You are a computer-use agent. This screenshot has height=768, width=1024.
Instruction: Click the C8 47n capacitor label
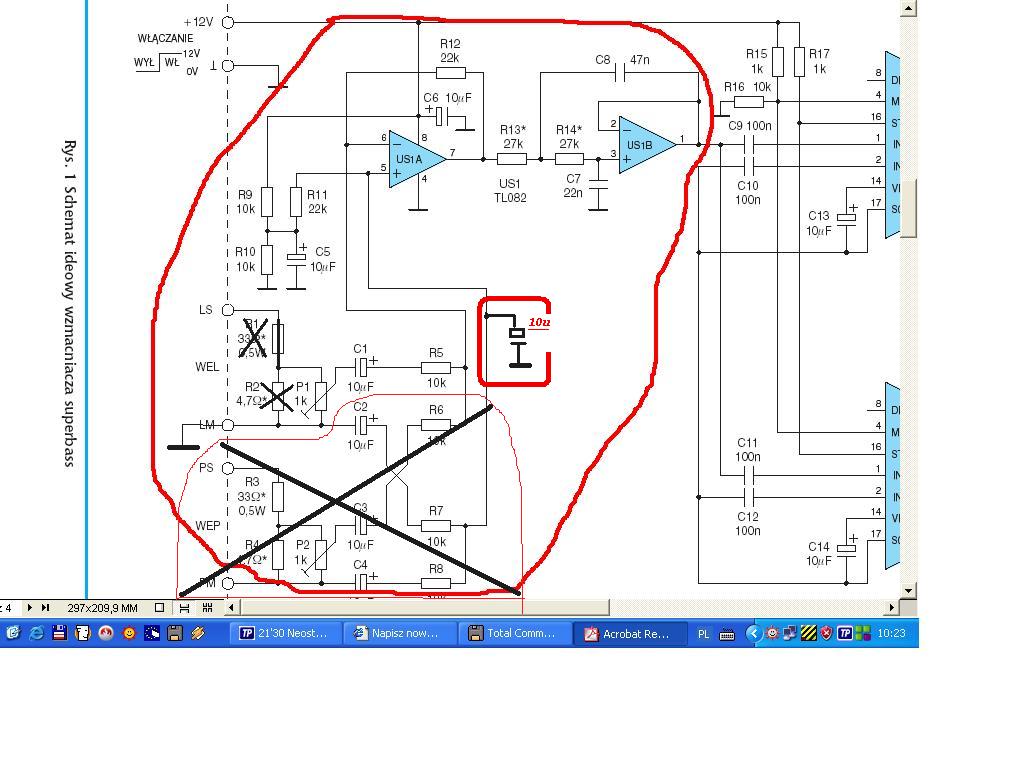622,60
